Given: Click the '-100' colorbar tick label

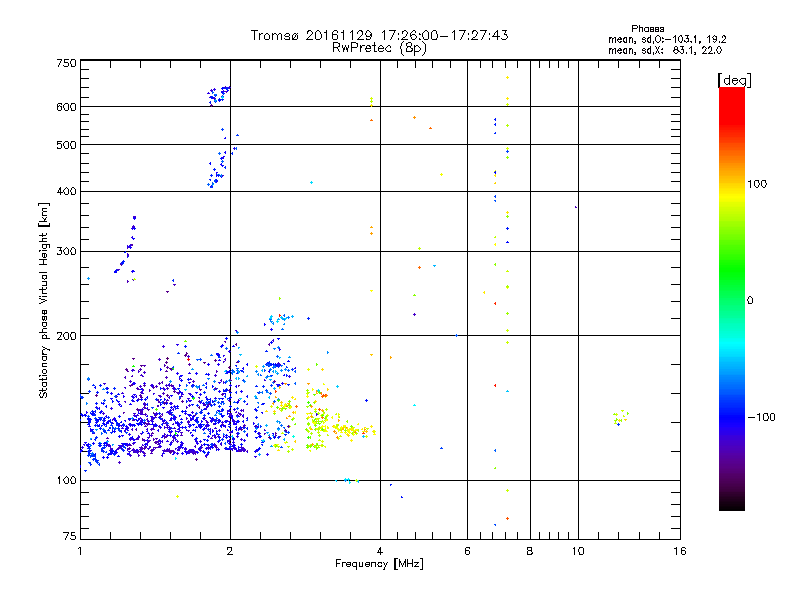Looking at the screenshot, I should (x=761, y=417).
